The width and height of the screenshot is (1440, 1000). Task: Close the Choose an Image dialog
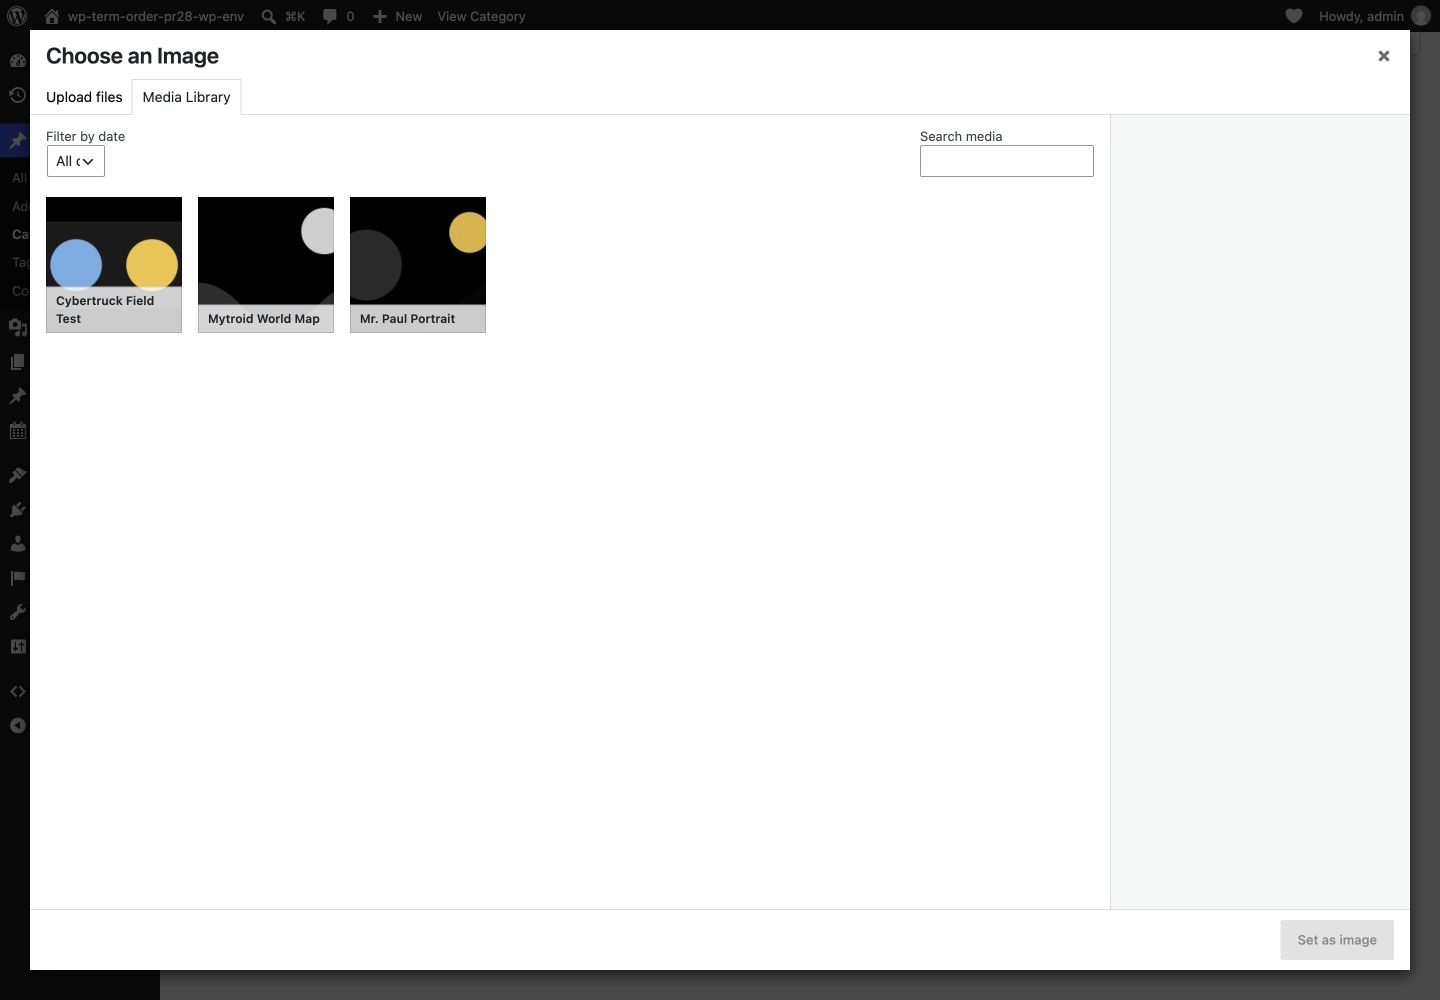pyautogui.click(x=1384, y=56)
